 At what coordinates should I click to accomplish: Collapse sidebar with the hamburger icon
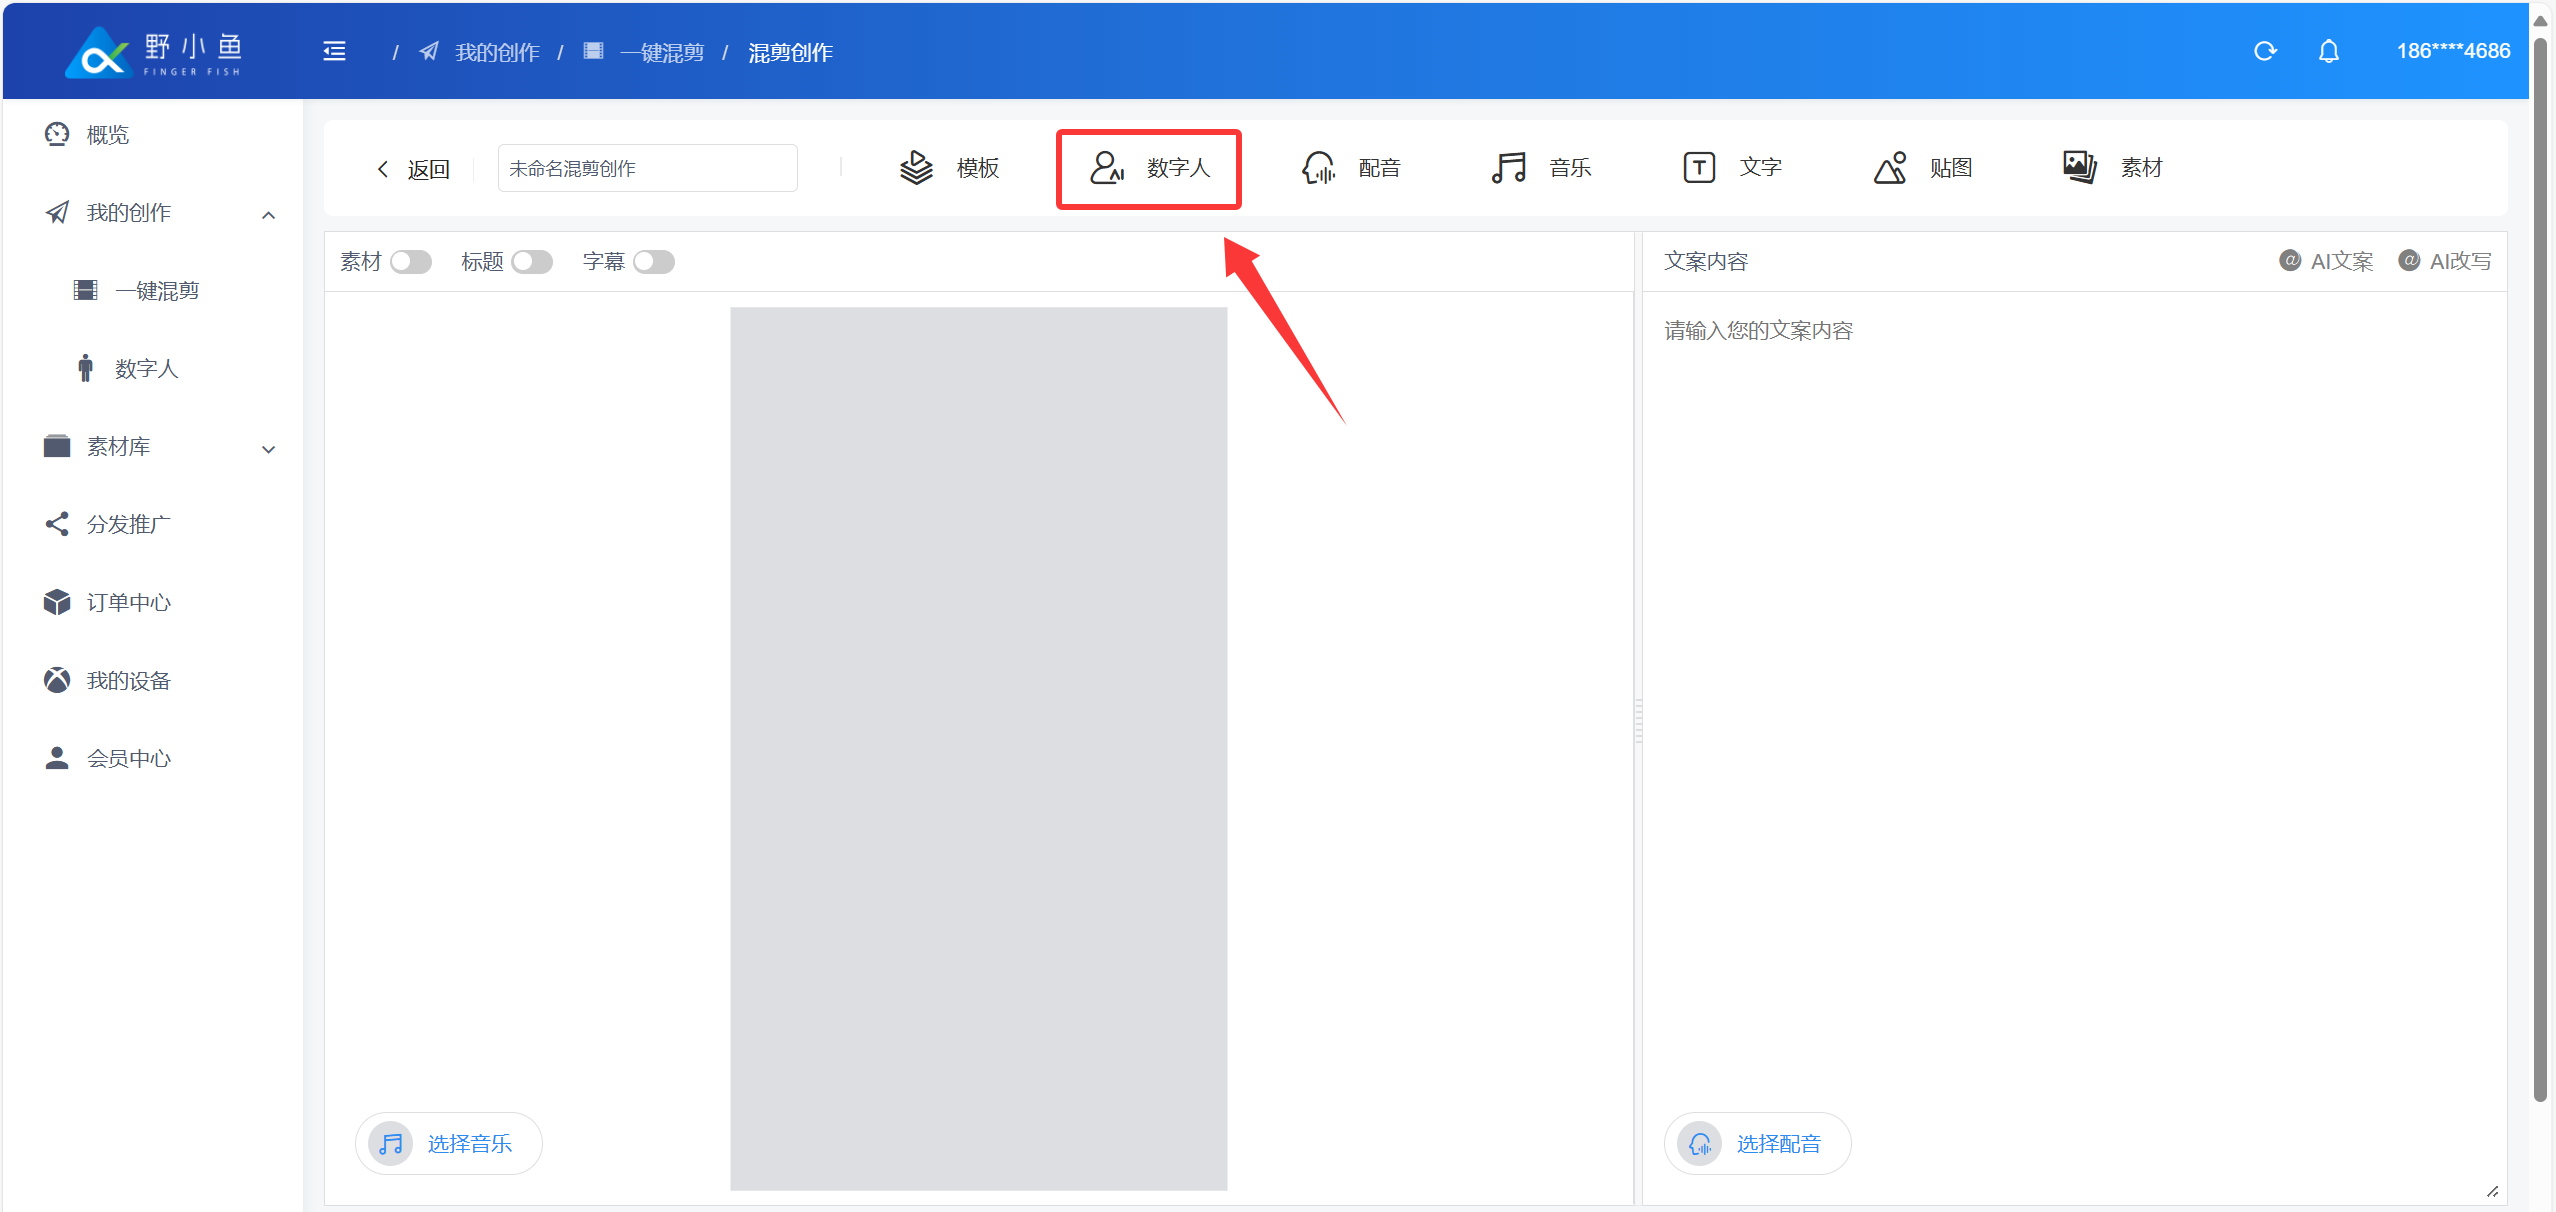pos(334,51)
